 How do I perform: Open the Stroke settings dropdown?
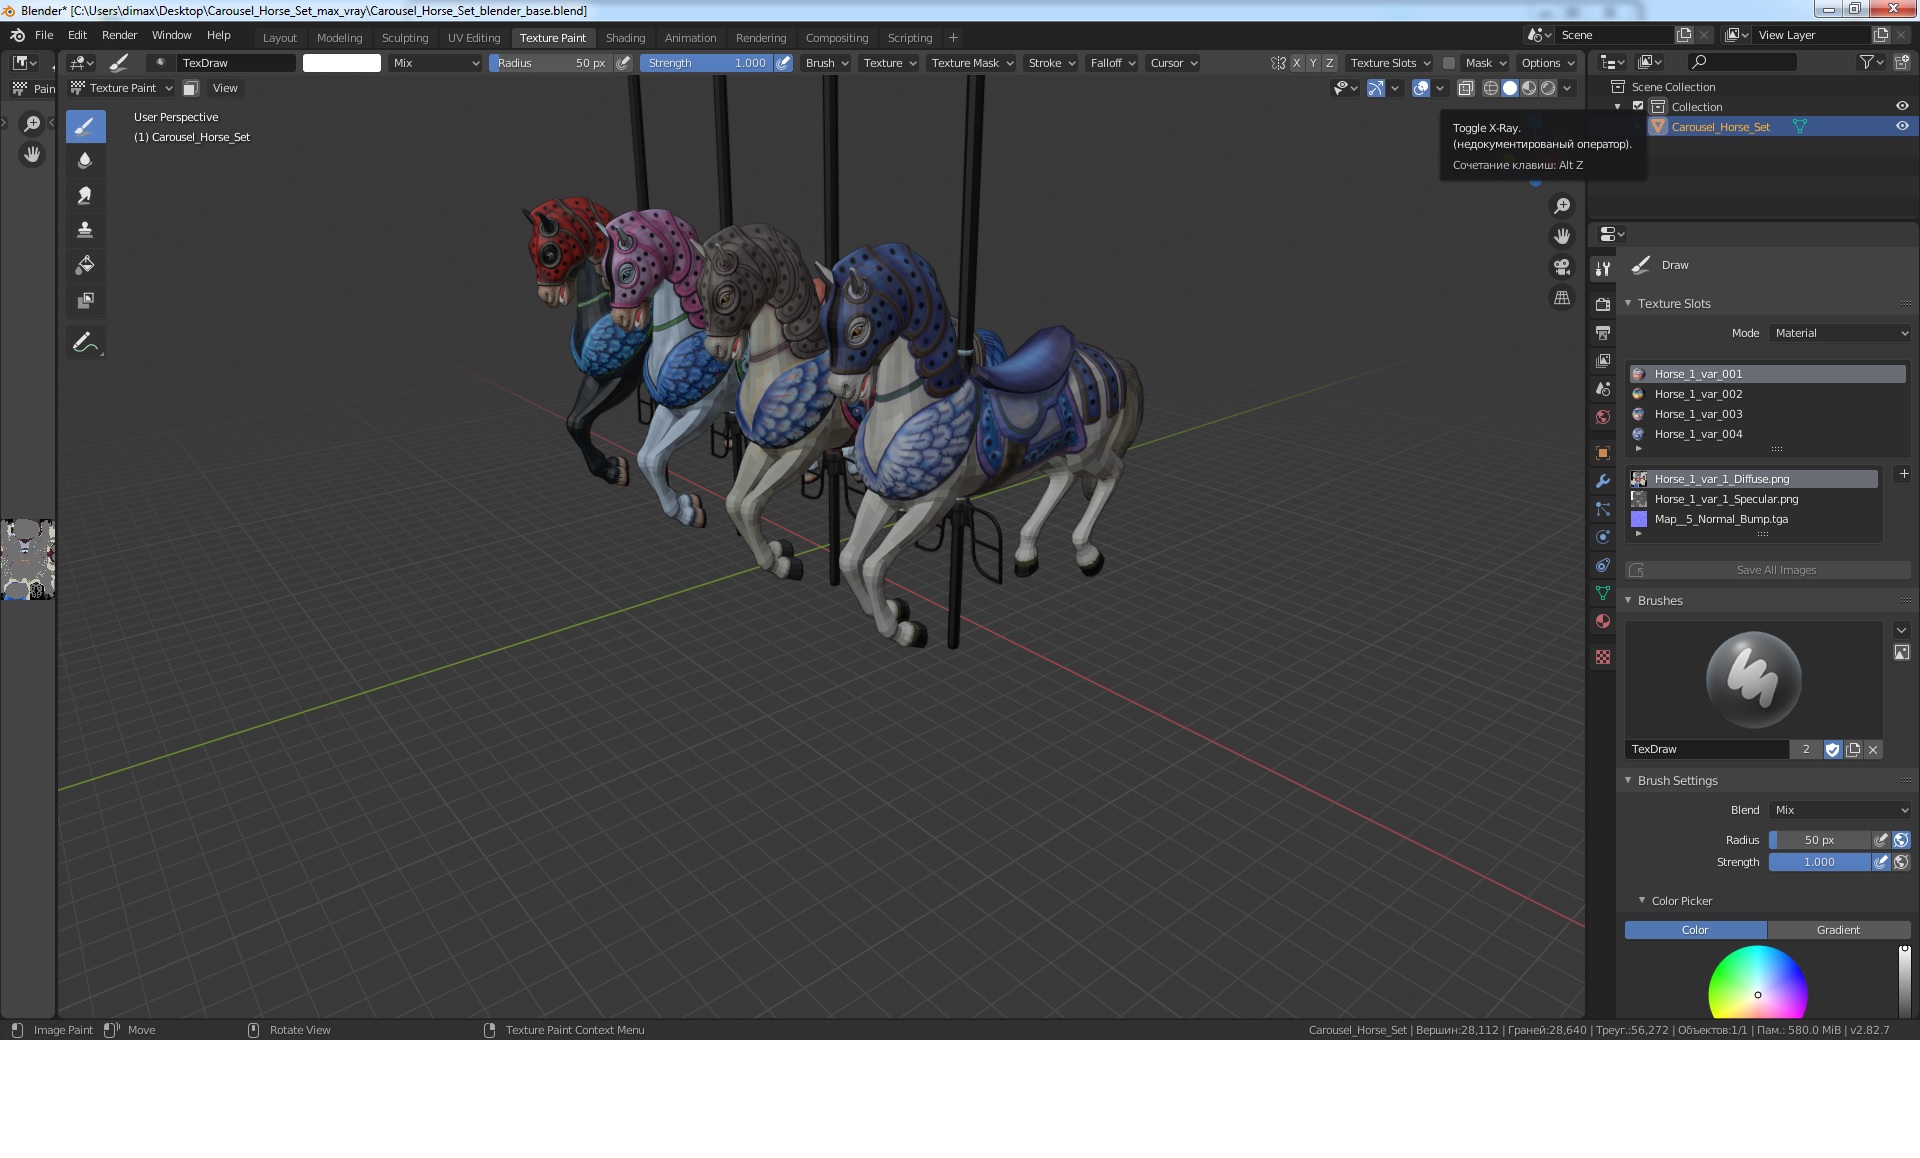1051,63
